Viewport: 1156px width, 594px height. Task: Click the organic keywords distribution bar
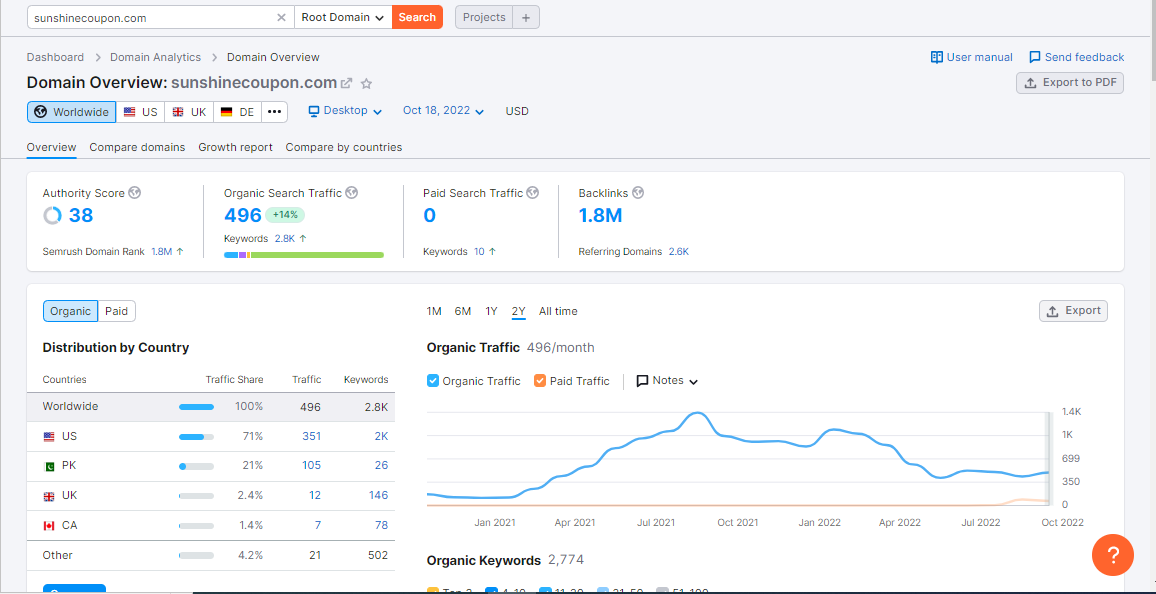(x=303, y=255)
